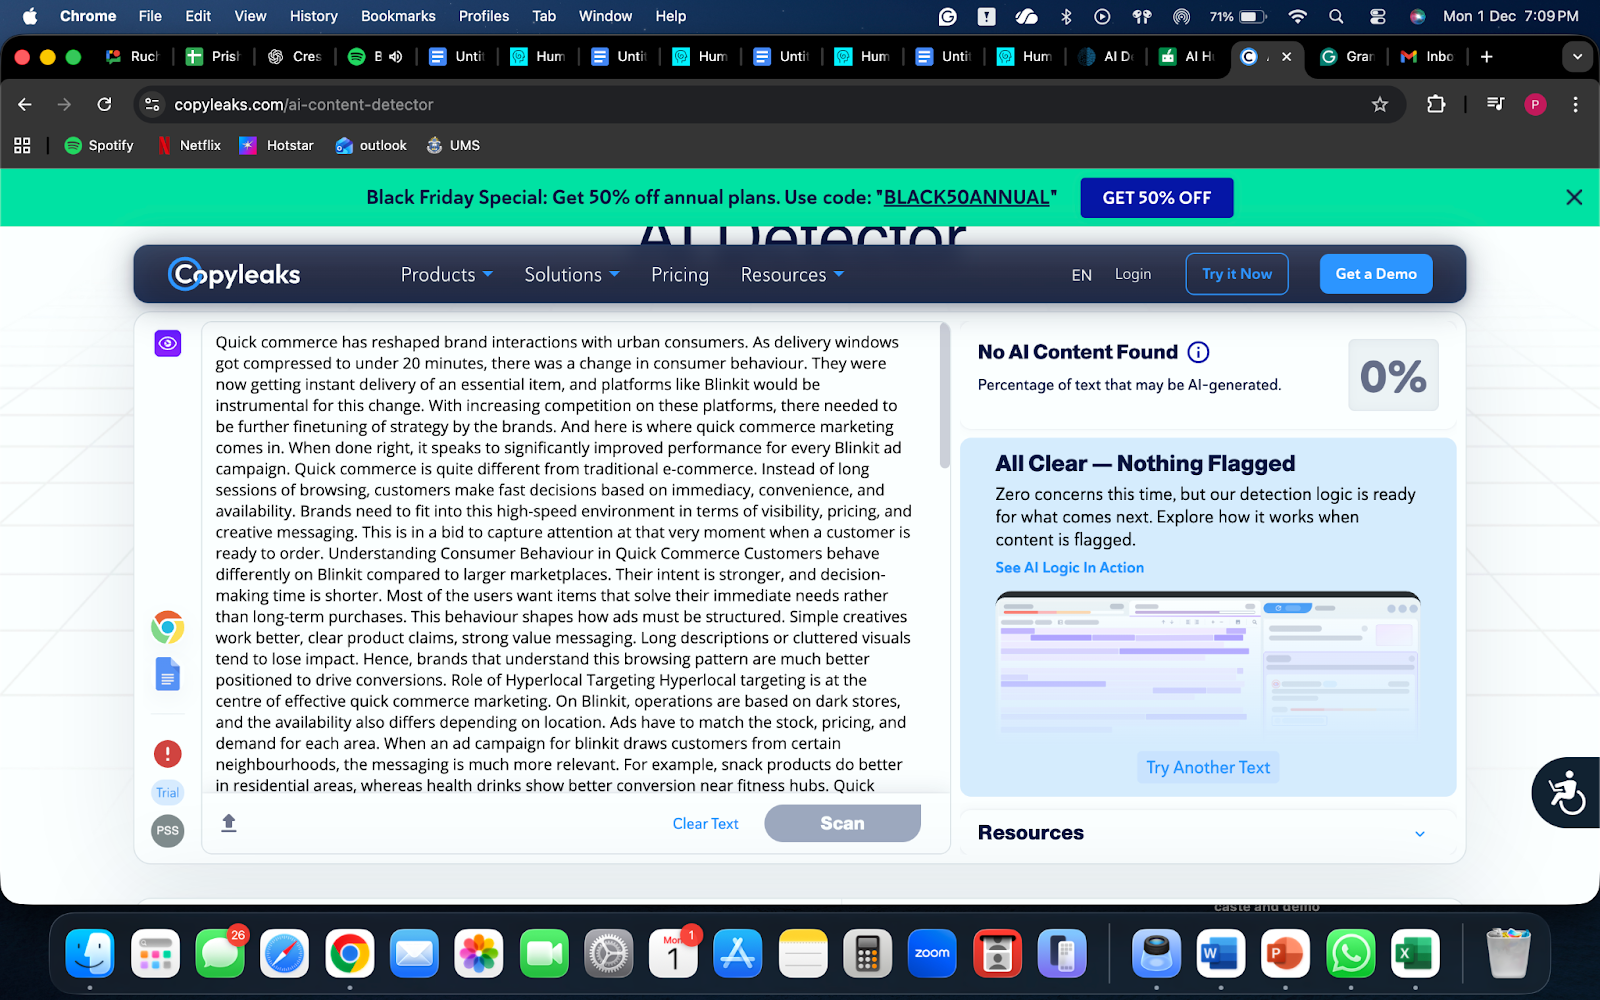Click the red exclamation alert icon
This screenshot has width=1600, height=1000.
(168, 754)
